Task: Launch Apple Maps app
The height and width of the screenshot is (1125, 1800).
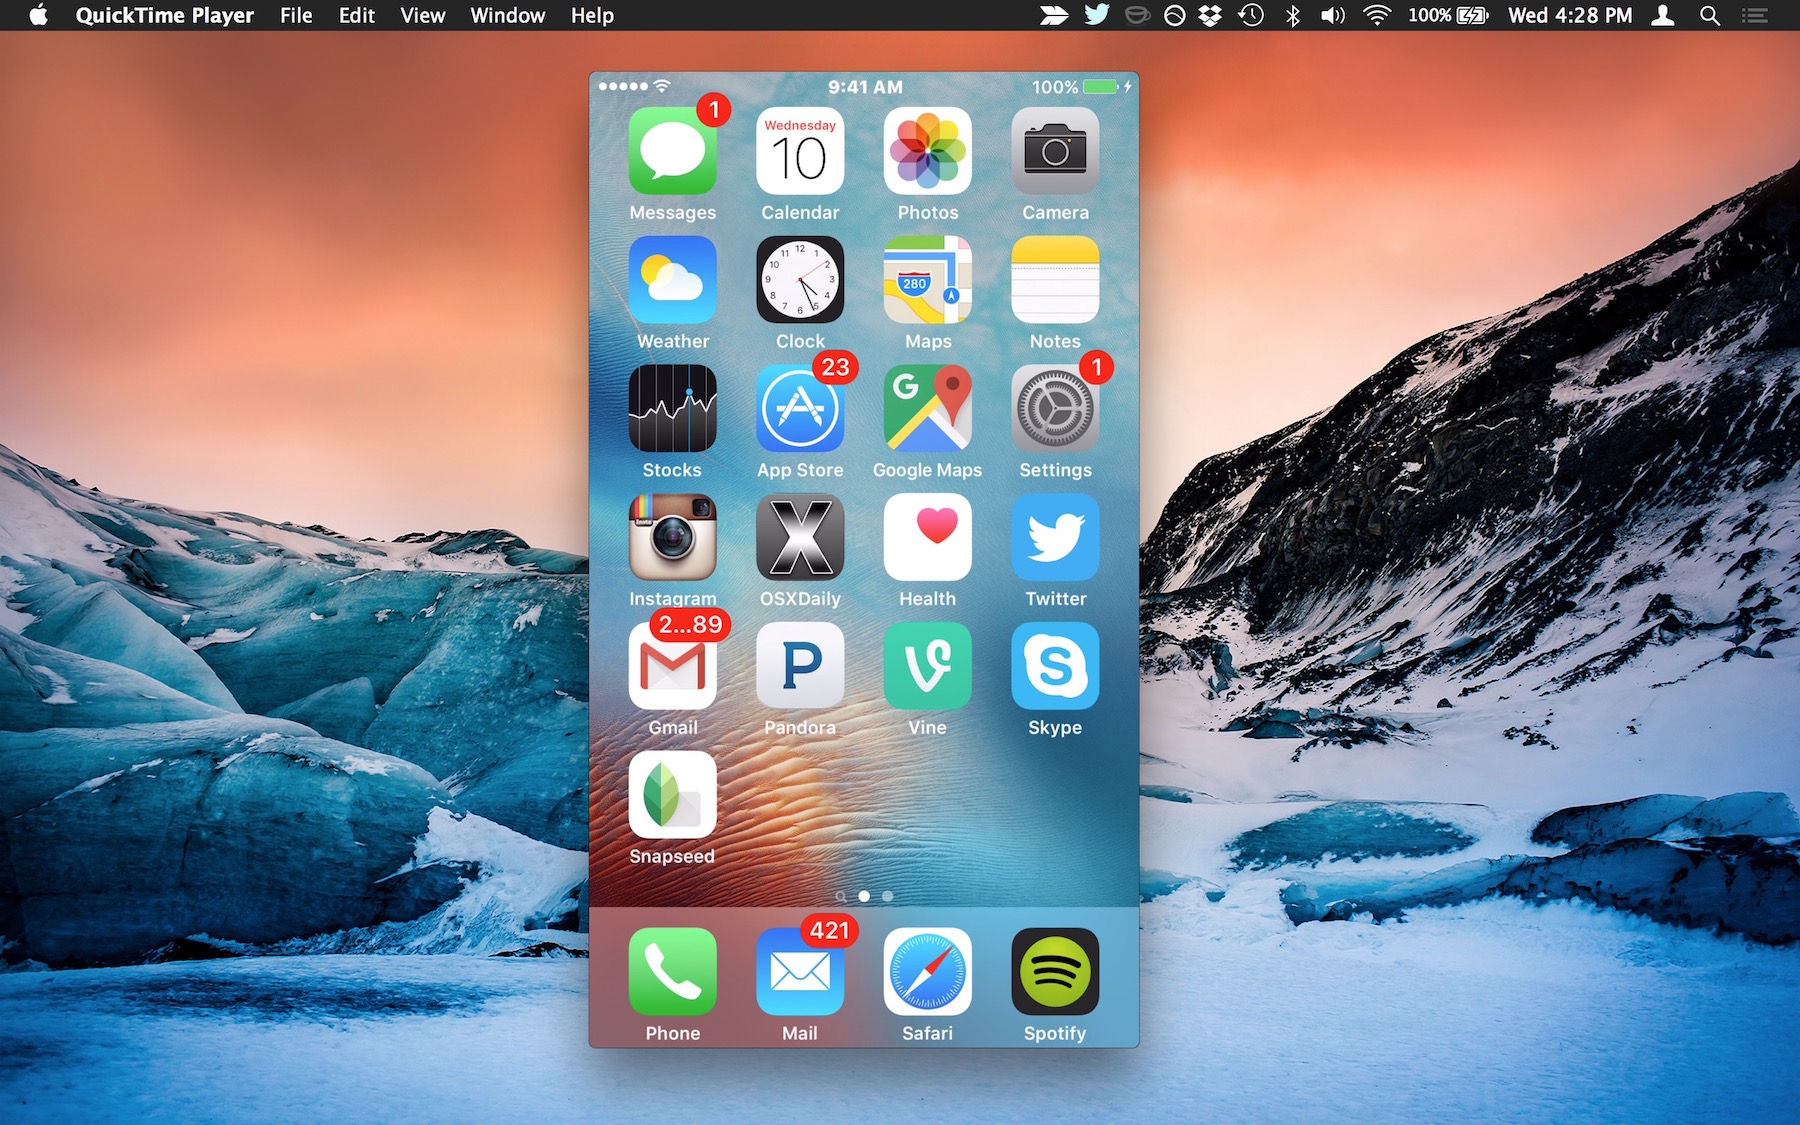Action: [x=928, y=280]
